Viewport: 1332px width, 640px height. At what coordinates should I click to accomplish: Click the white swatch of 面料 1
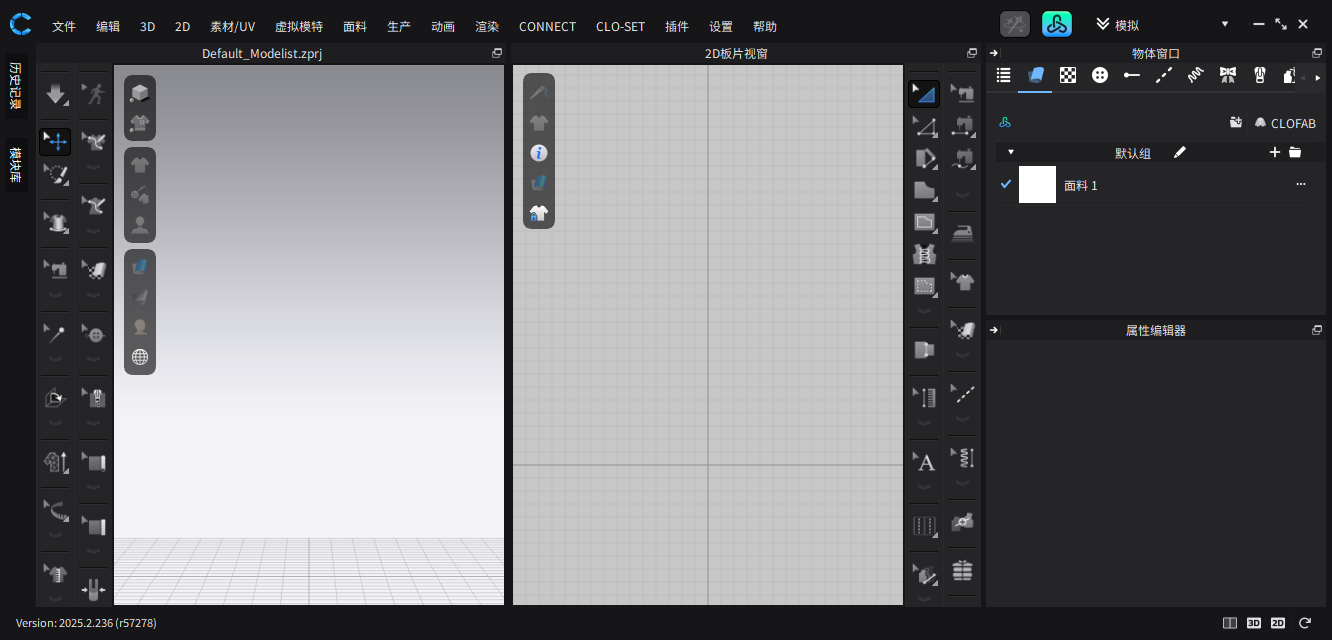[1037, 184]
